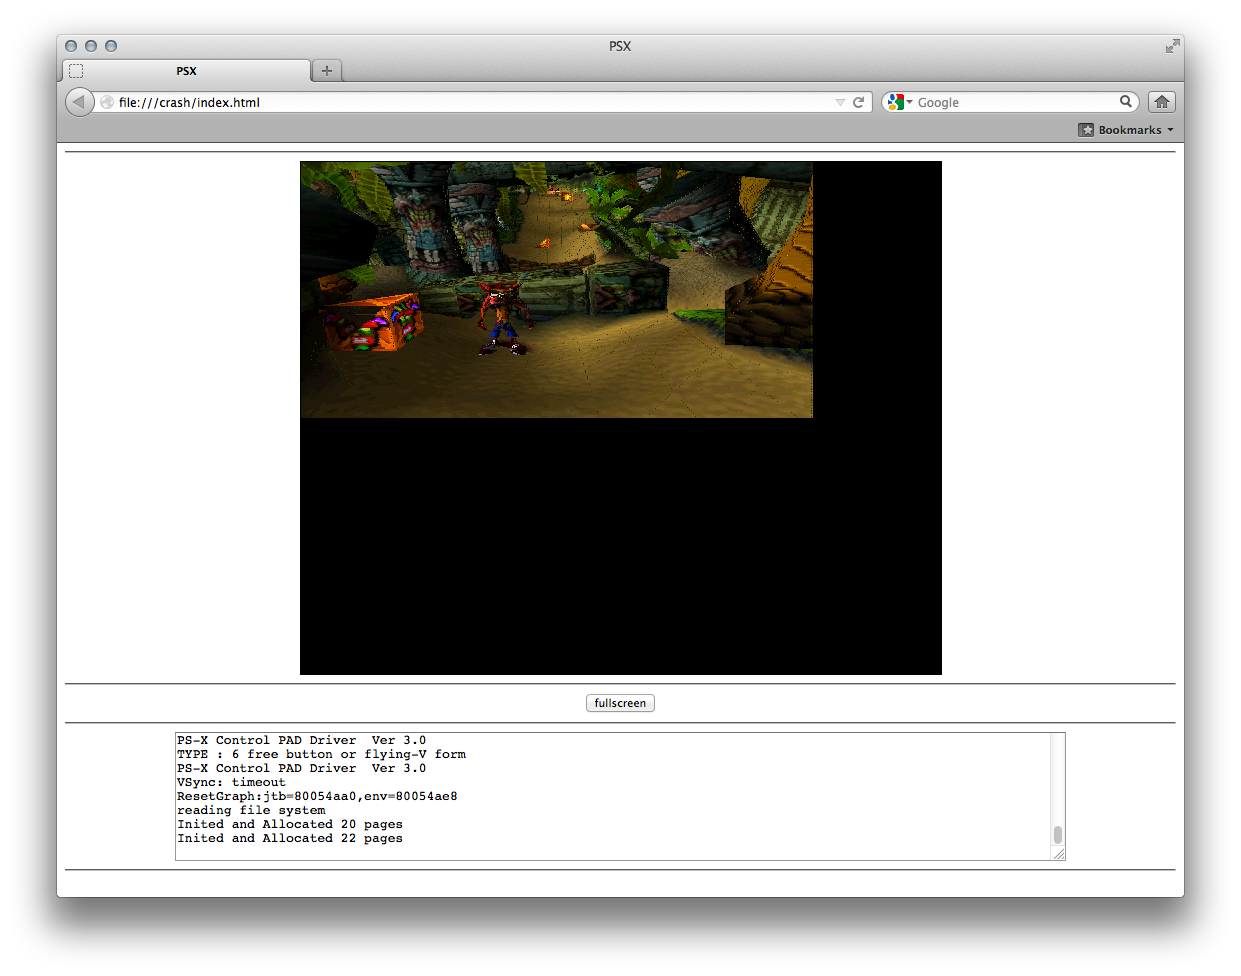The width and height of the screenshot is (1241, 976).
Task: Click the 'TYPE : 6 free button' log line
Action: click(321, 755)
